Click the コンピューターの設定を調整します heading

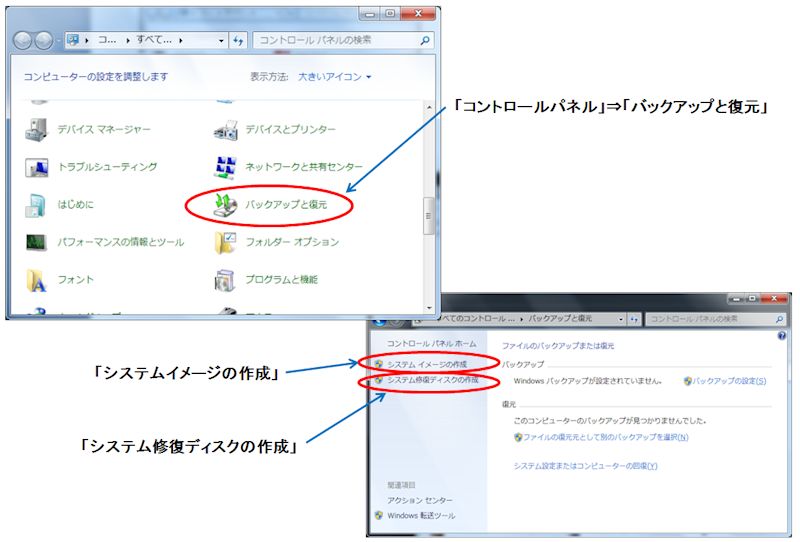[x=95, y=77]
